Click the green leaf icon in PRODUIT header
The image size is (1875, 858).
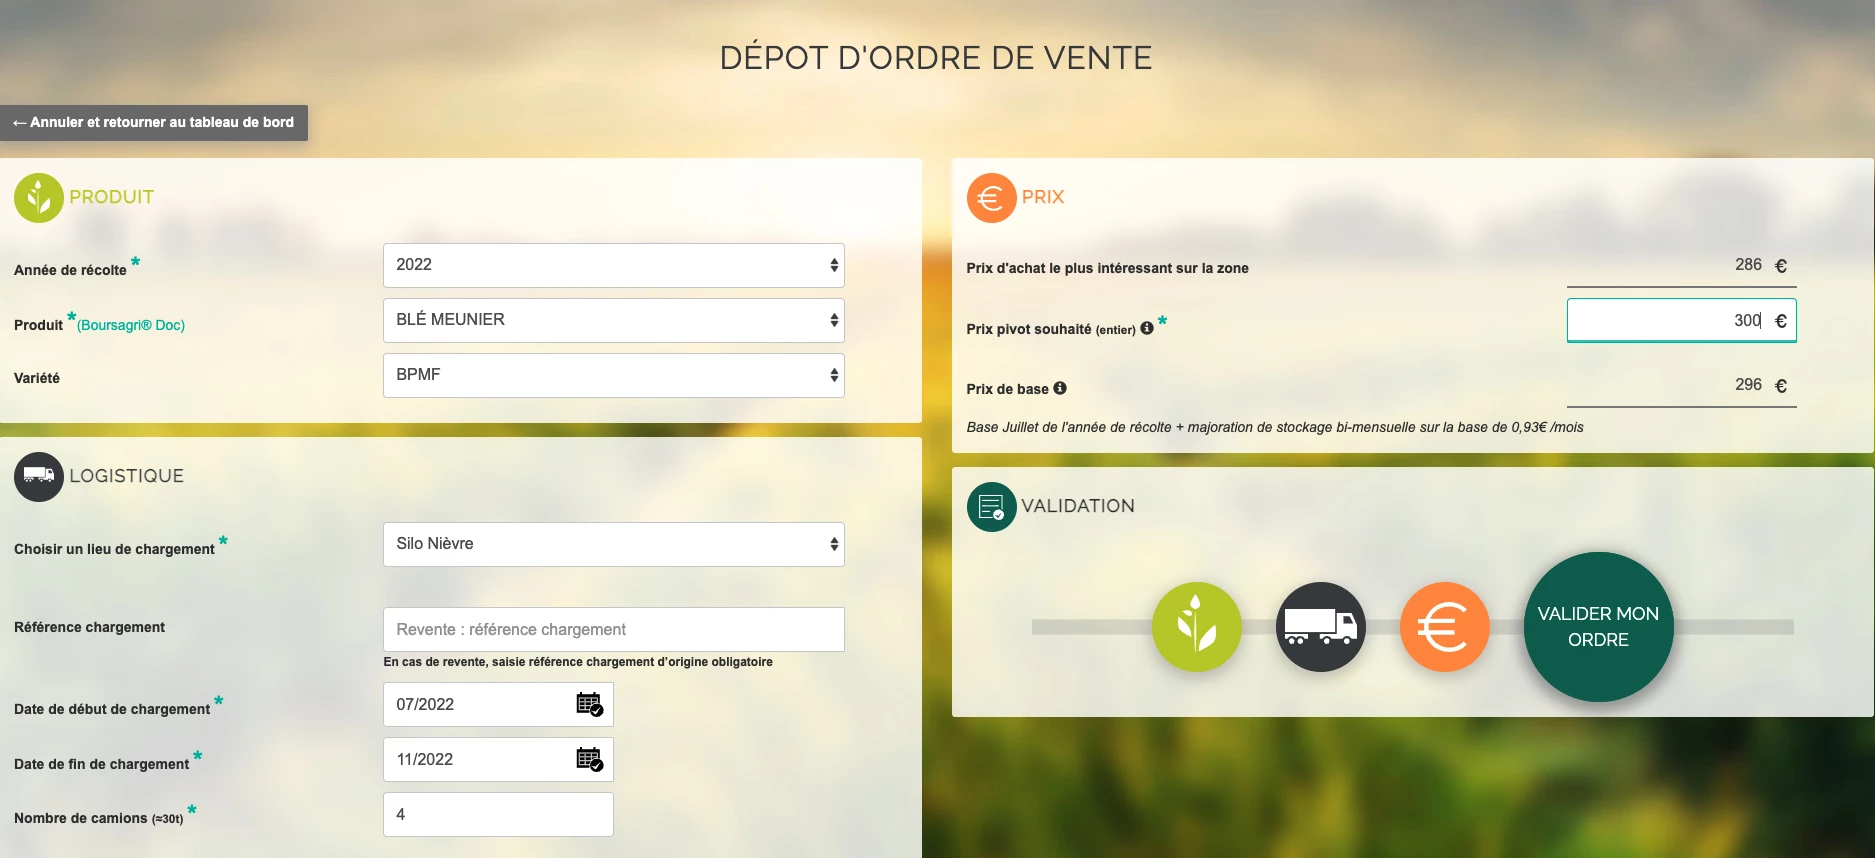(39, 198)
